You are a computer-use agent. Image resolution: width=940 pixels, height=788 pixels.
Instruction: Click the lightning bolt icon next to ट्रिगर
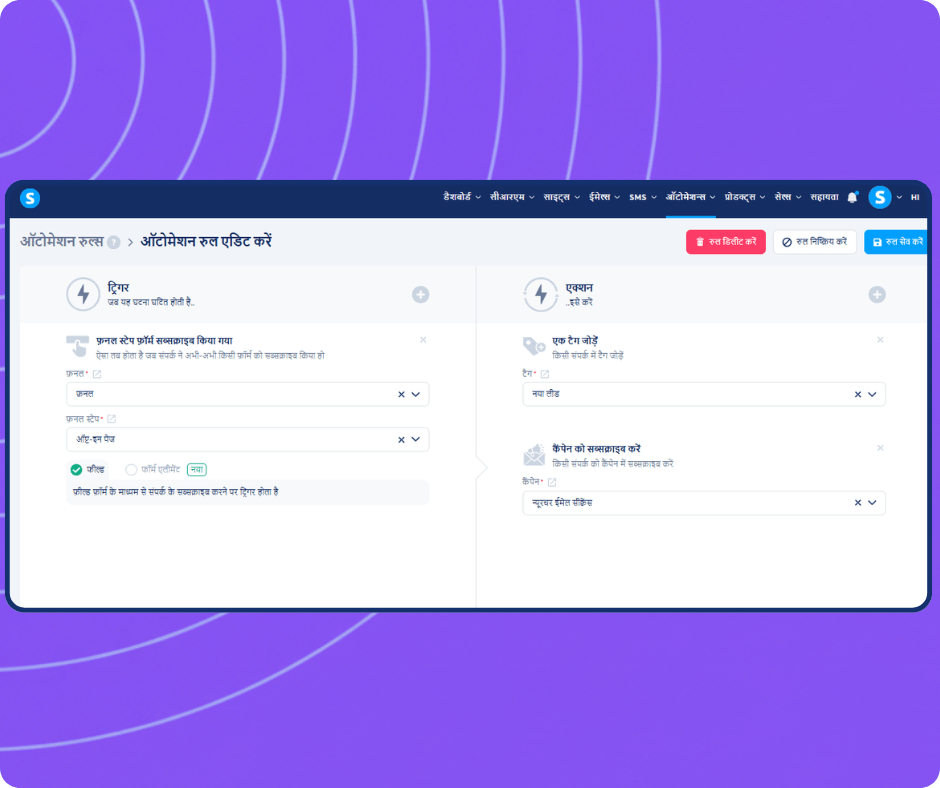coord(83,294)
